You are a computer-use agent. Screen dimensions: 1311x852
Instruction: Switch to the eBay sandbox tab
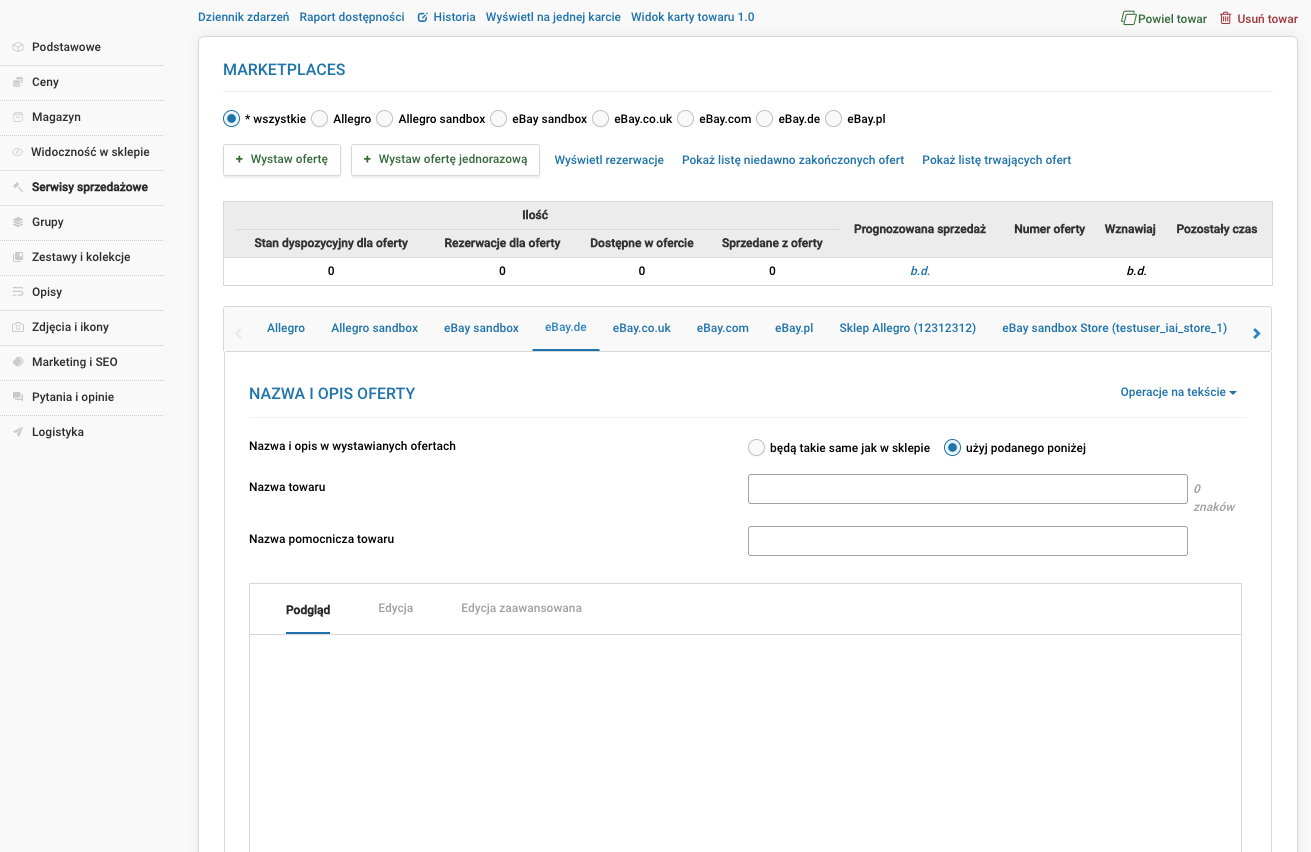482,328
